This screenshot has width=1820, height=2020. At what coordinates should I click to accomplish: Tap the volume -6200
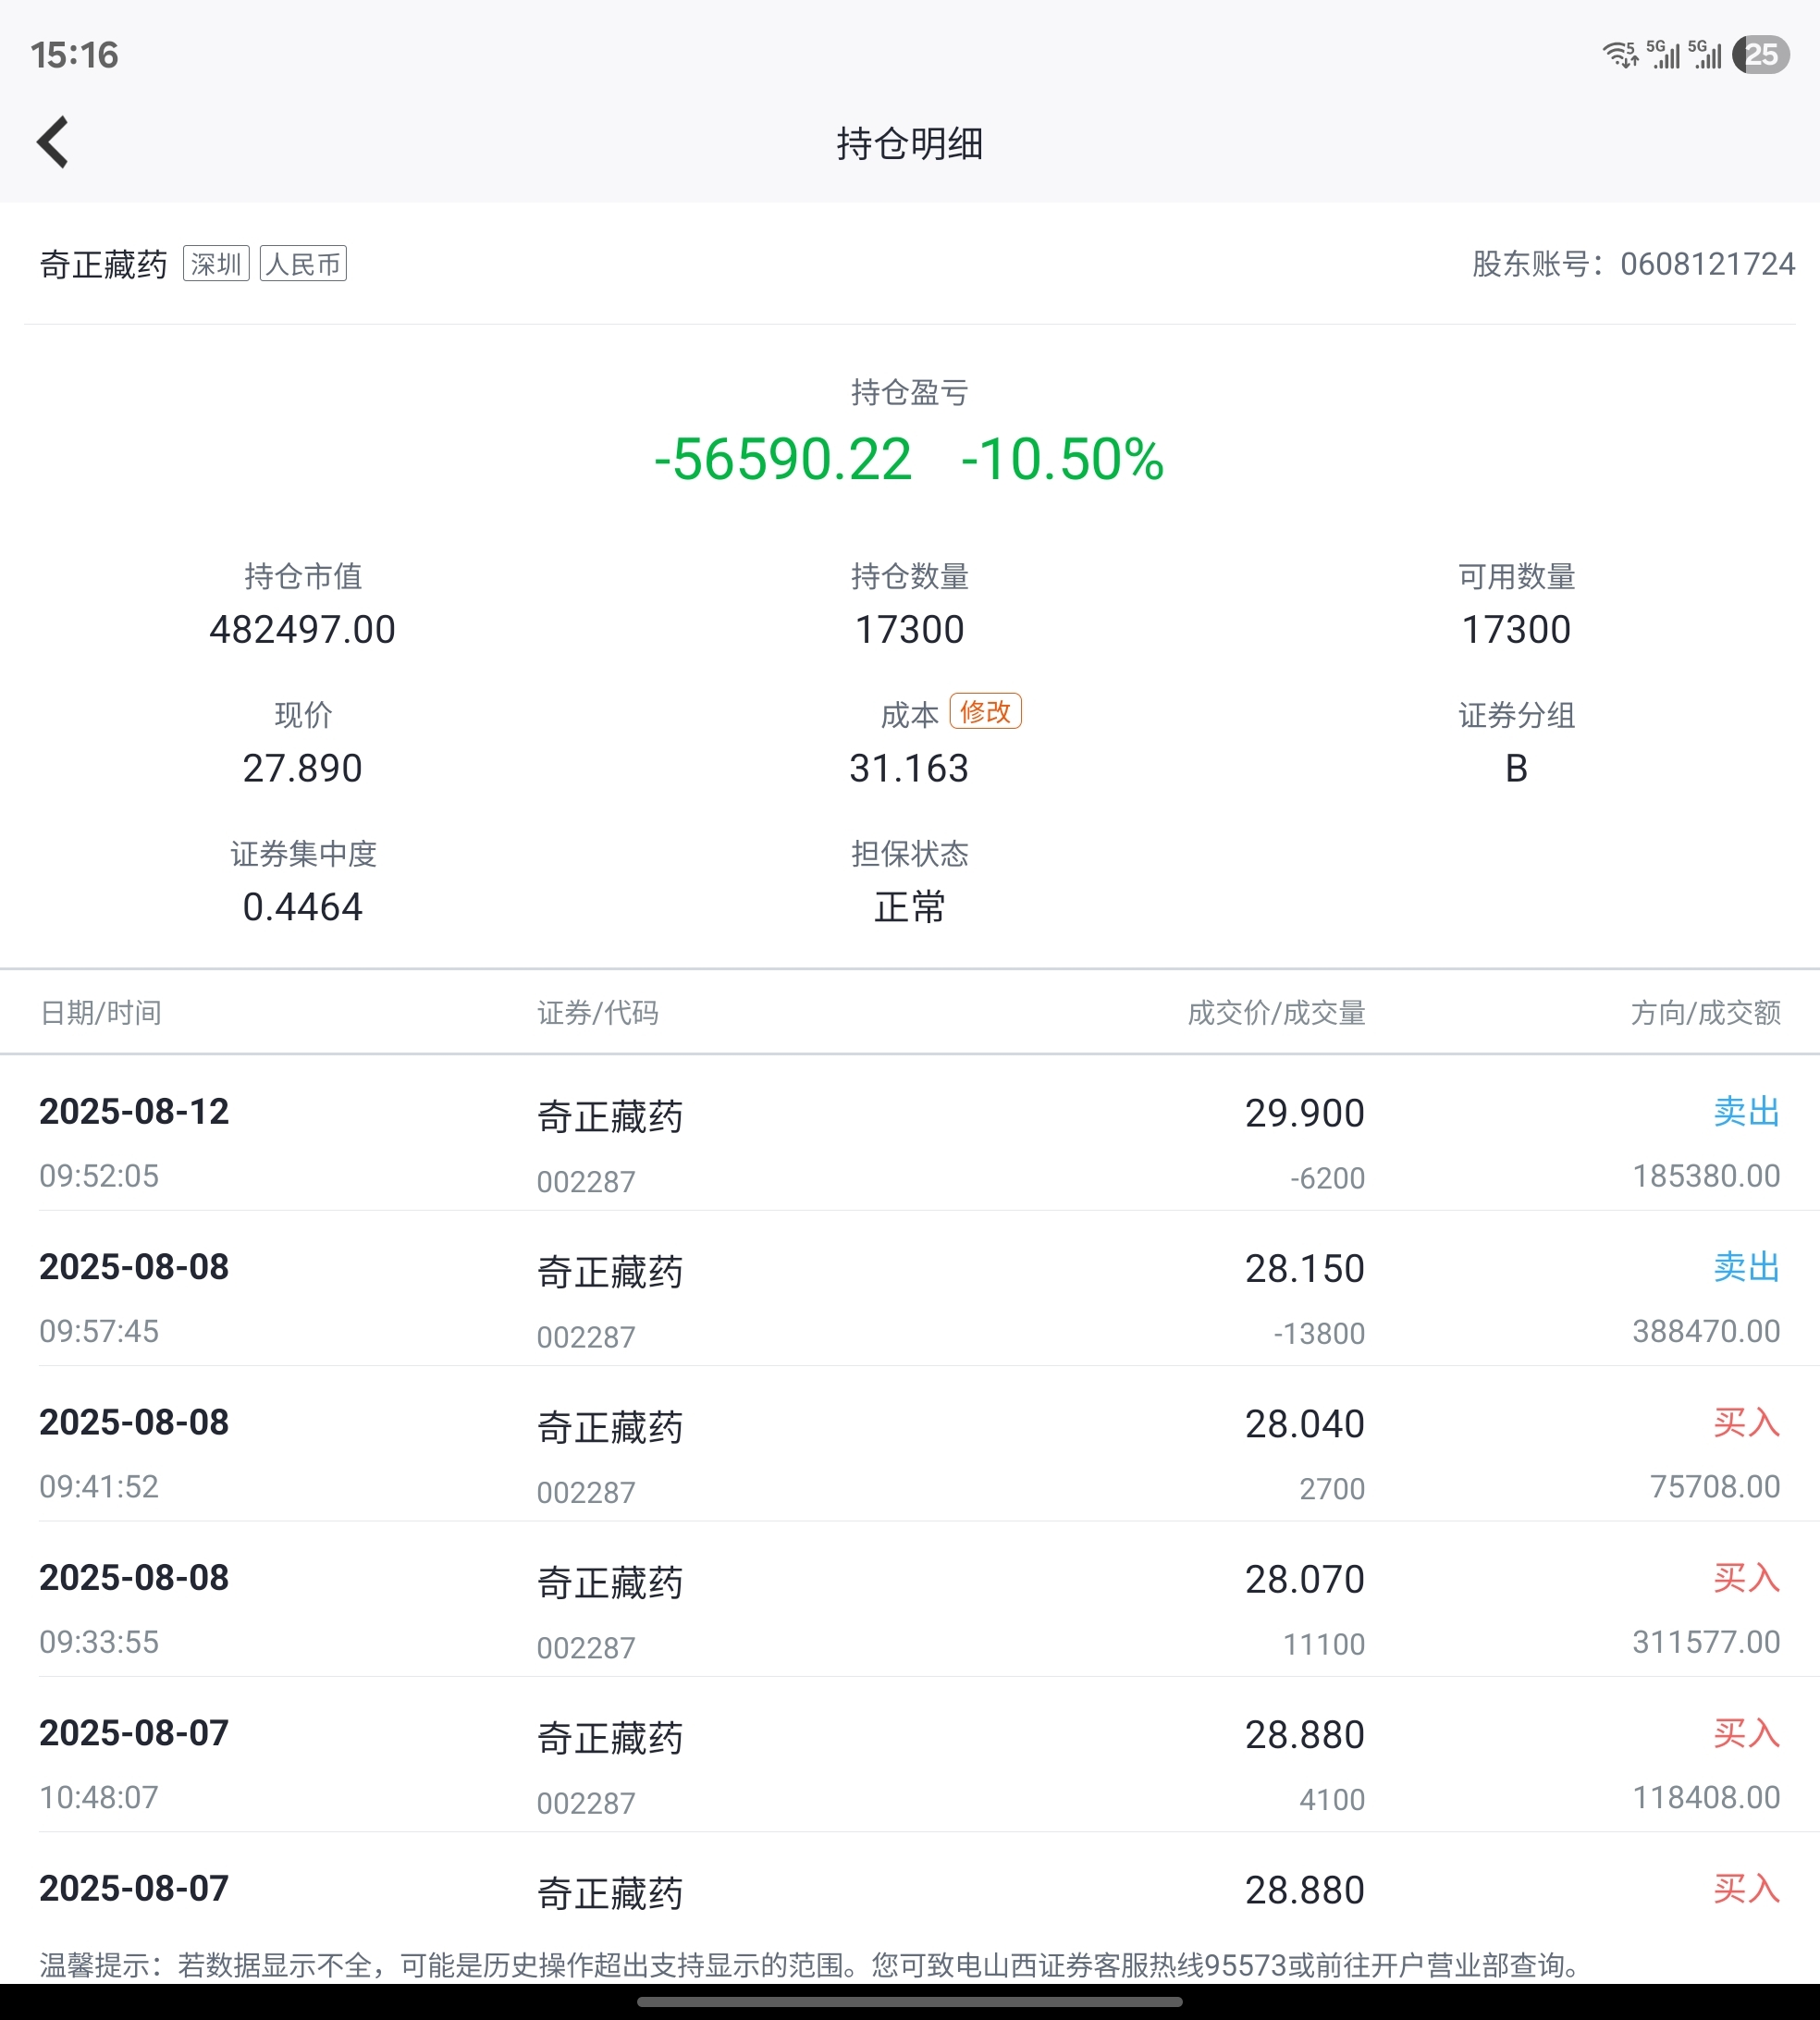pyautogui.click(x=1327, y=1178)
